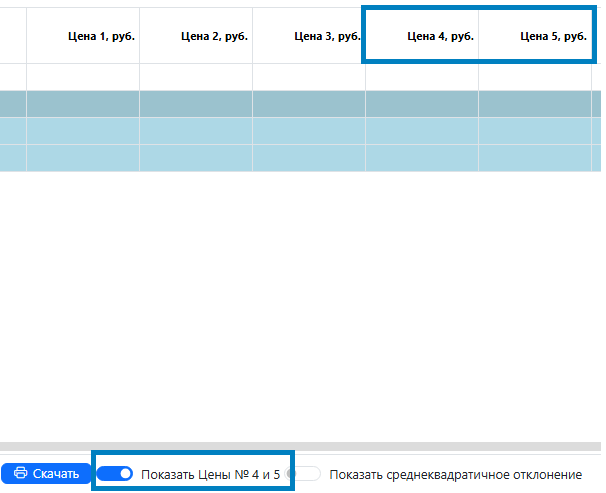Select Цена 3 cell in the dark highlighted row
The image size is (606, 493).
(309, 104)
